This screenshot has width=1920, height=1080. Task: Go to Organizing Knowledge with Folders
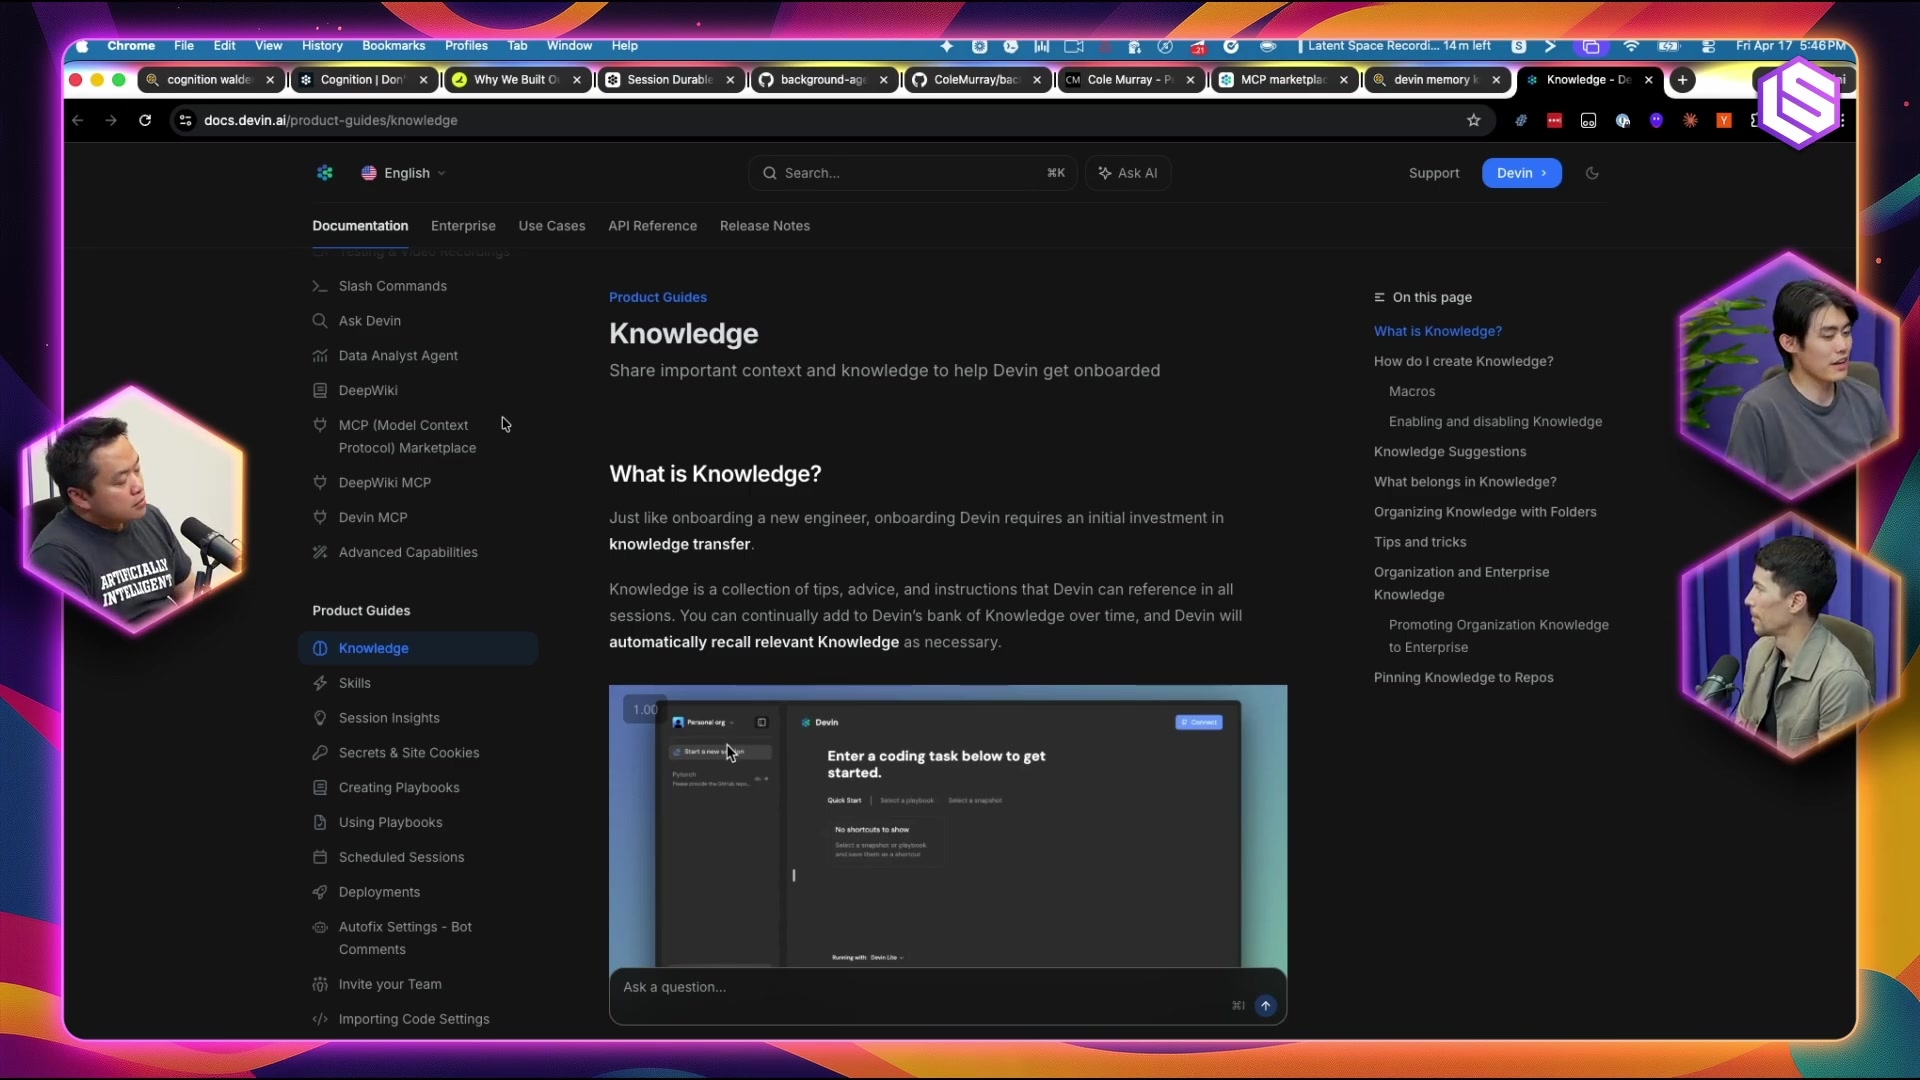[1485, 511]
